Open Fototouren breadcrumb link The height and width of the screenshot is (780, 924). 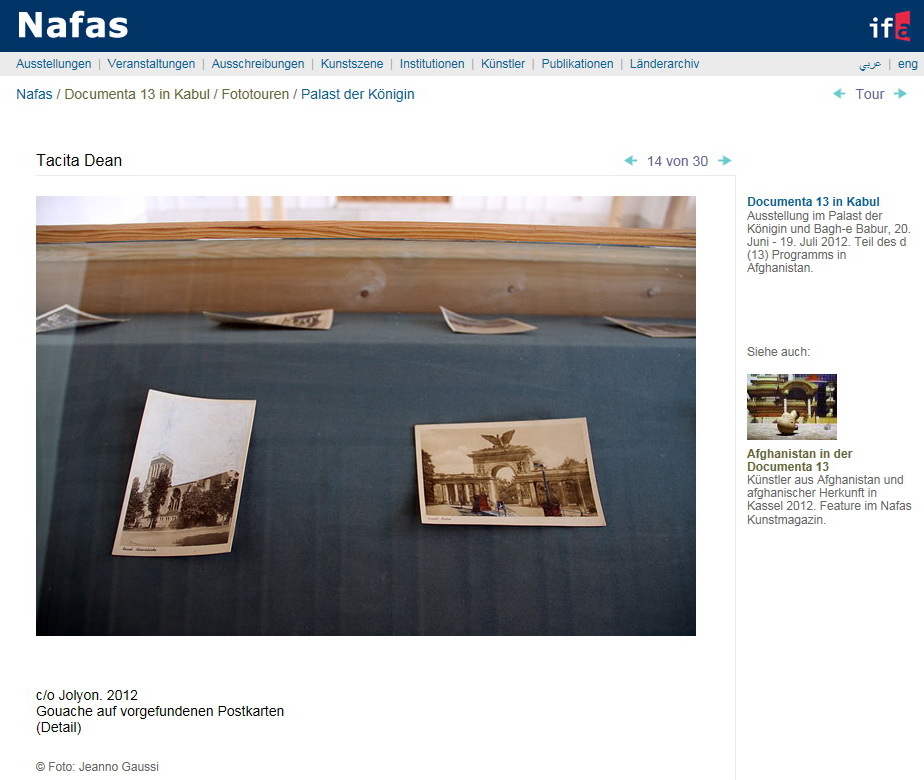pos(255,94)
